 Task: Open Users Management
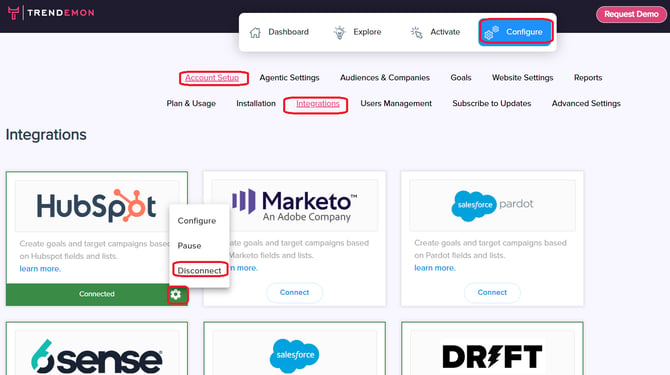tap(396, 103)
